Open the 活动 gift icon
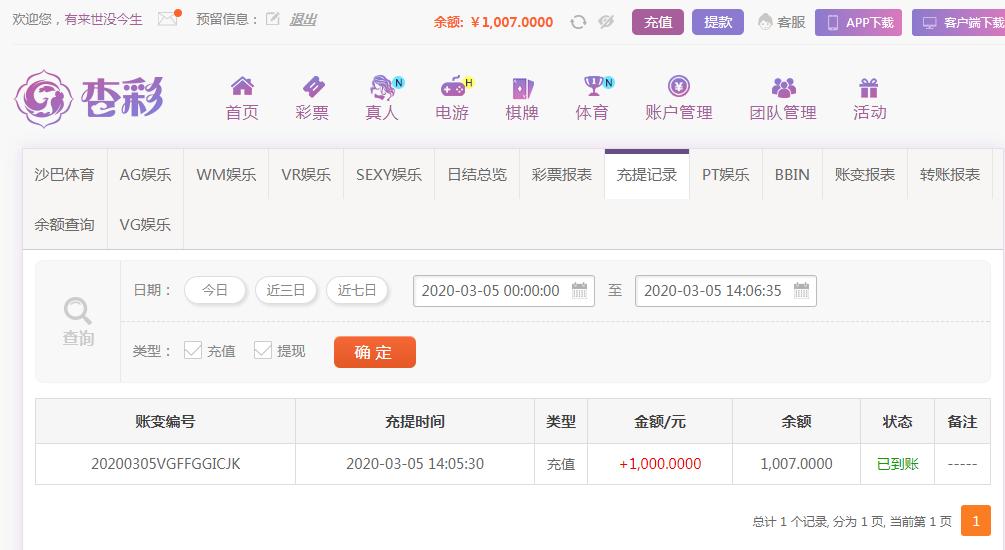1005x550 pixels. (869, 87)
